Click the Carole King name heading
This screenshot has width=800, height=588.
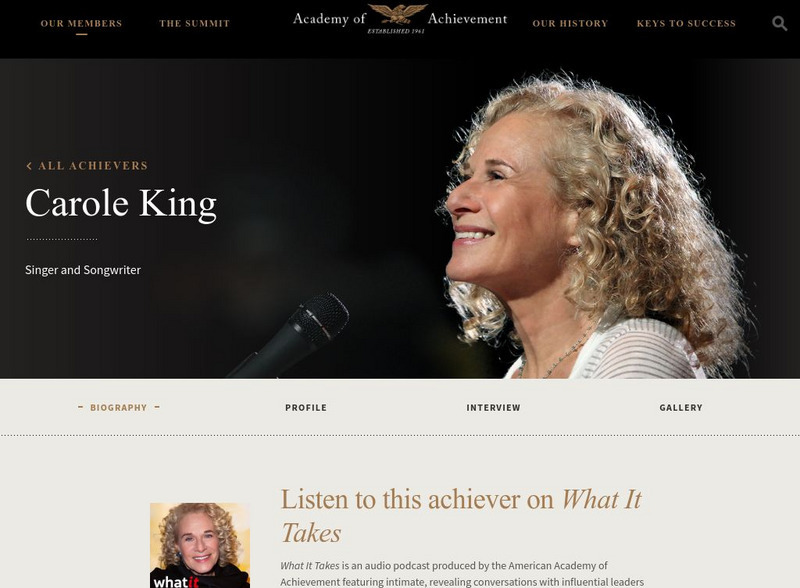[x=121, y=204]
